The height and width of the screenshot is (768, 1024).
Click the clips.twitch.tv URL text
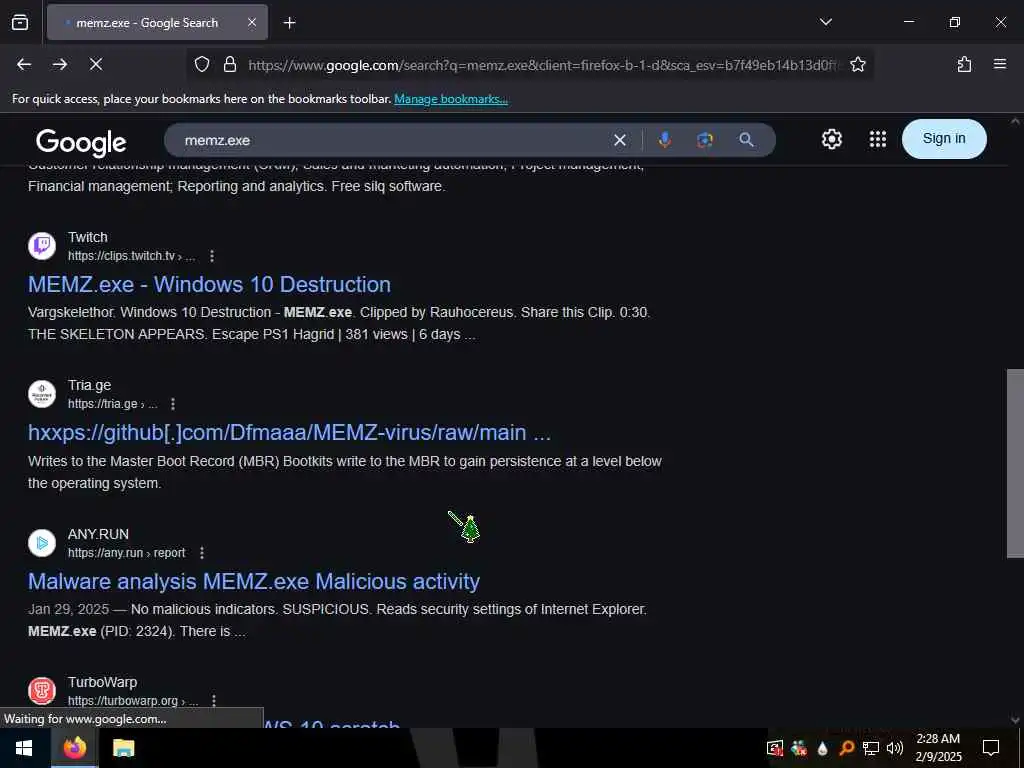(131, 256)
